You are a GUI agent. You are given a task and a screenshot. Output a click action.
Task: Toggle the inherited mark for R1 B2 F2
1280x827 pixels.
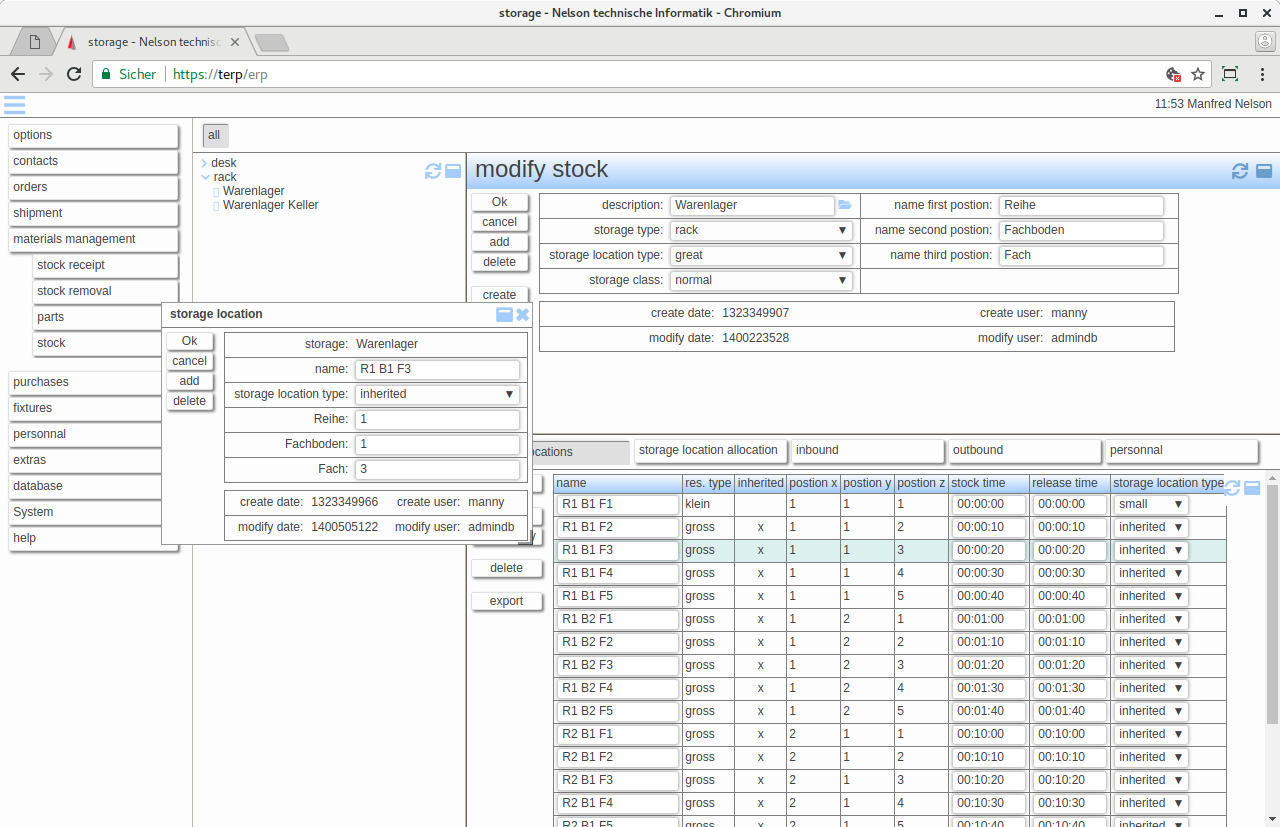coord(760,642)
